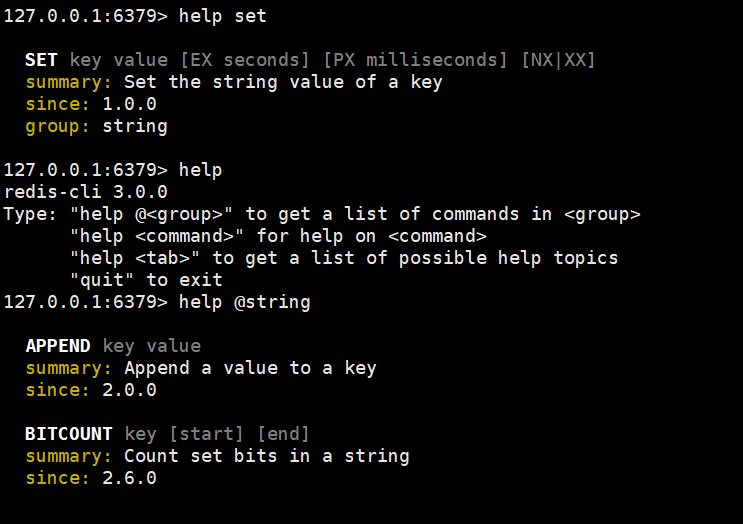Click the quoted "help <tab>" hint

click(135, 258)
